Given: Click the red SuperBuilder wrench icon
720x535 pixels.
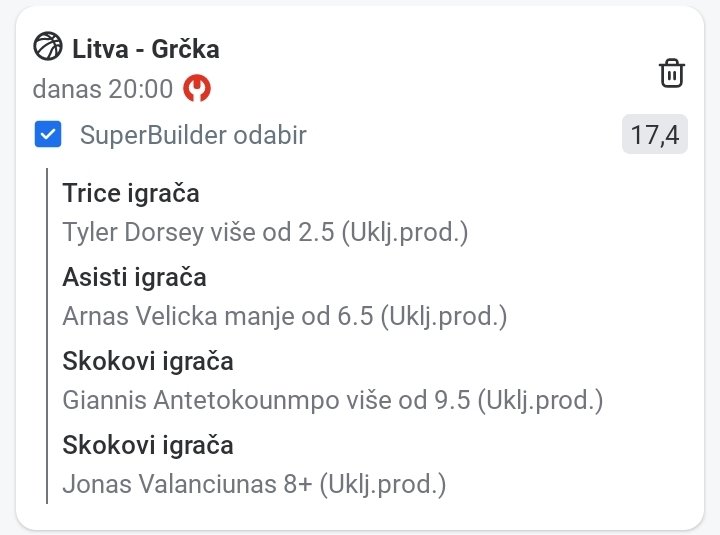Looking at the screenshot, I should pyautogui.click(x=197, y=89).
